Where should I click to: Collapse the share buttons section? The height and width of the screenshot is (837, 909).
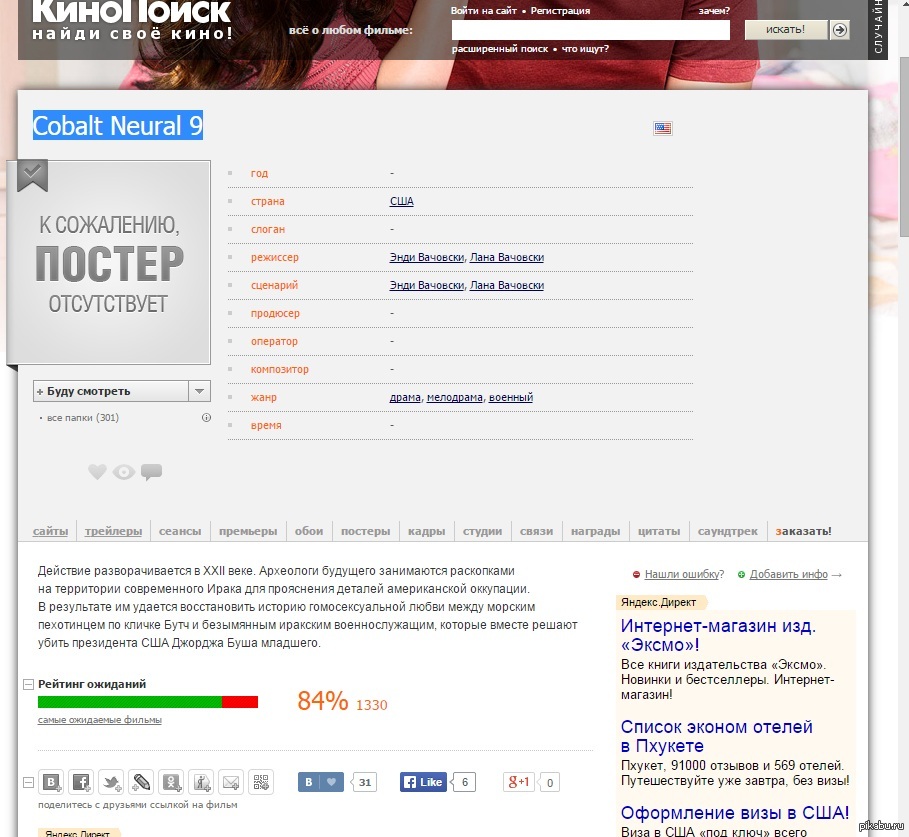point(28,782)
